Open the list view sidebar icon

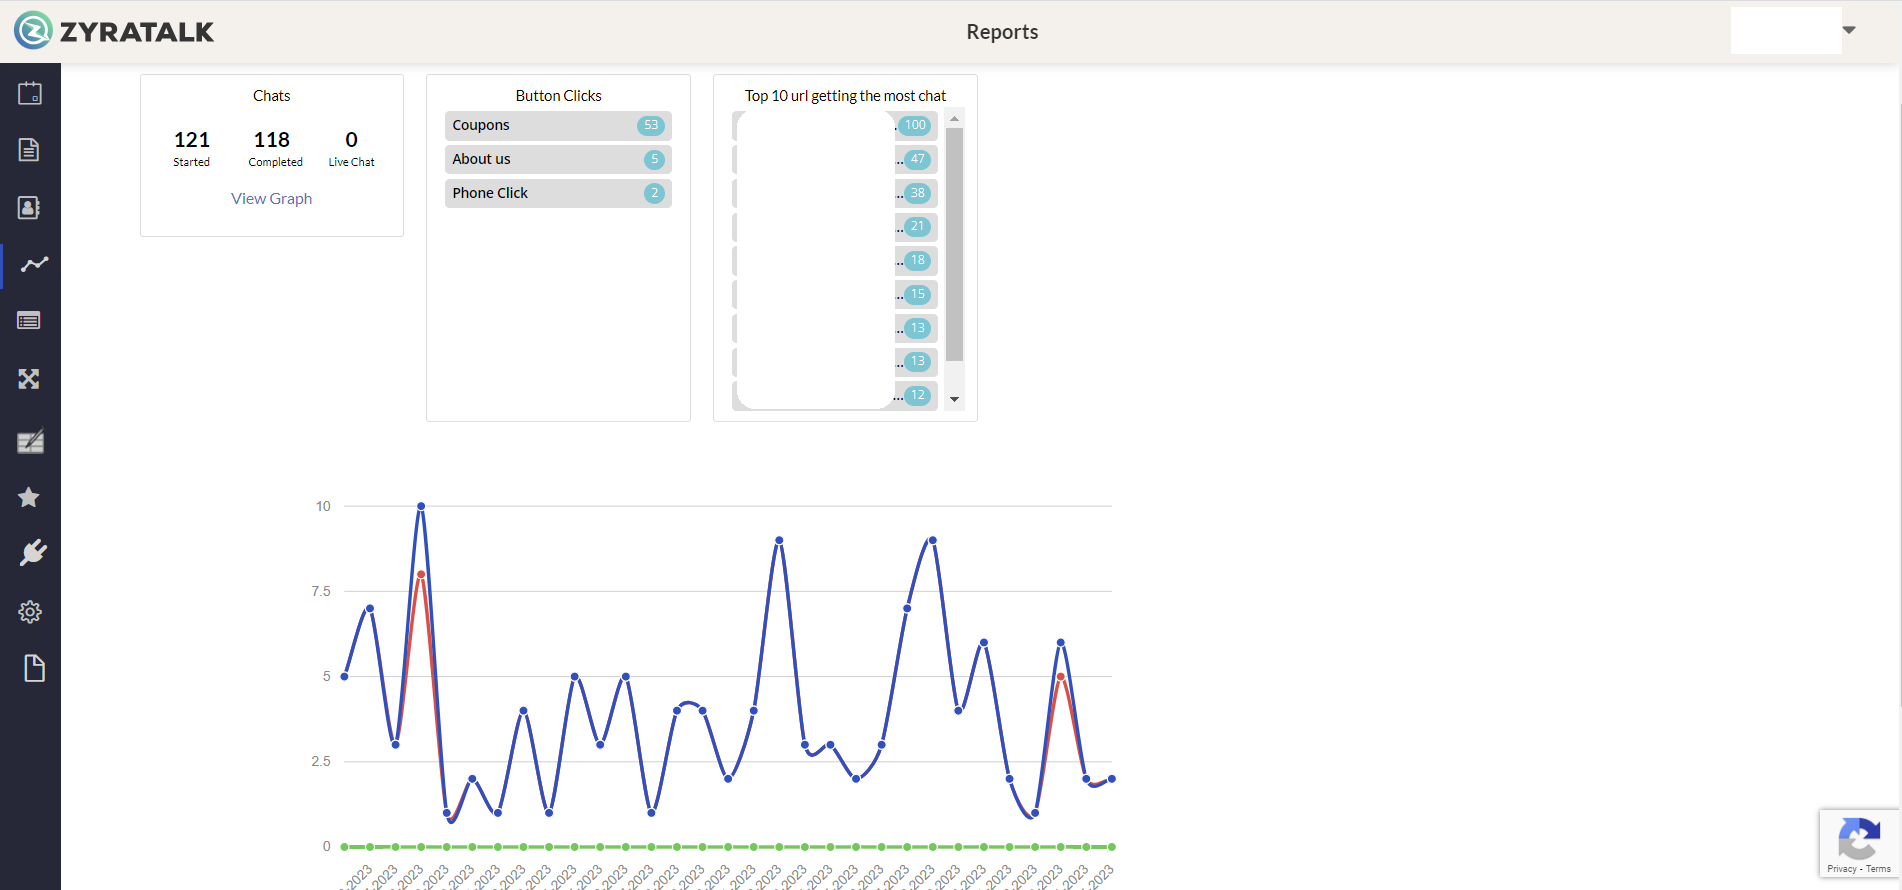click(x=29, y=321)
